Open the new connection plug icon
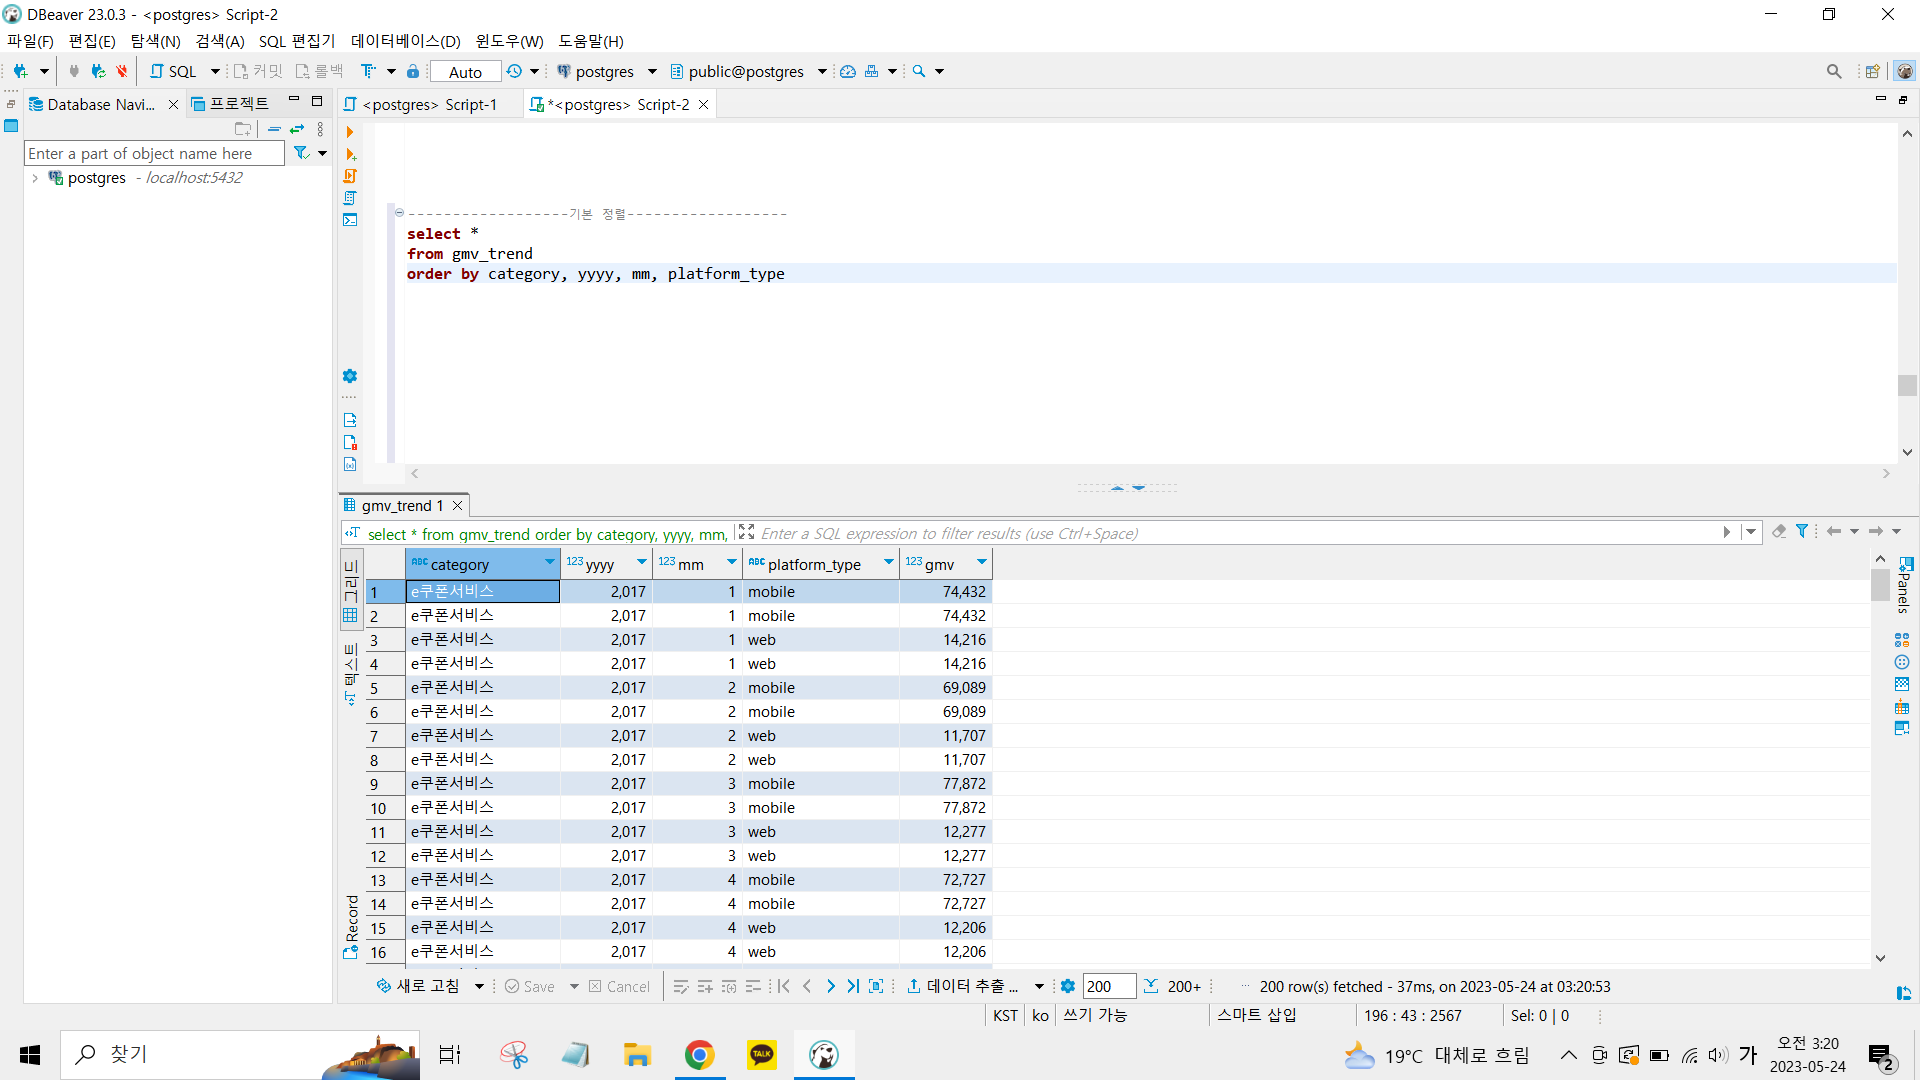Screen dimensions: 1920x1080 [20, 71]
